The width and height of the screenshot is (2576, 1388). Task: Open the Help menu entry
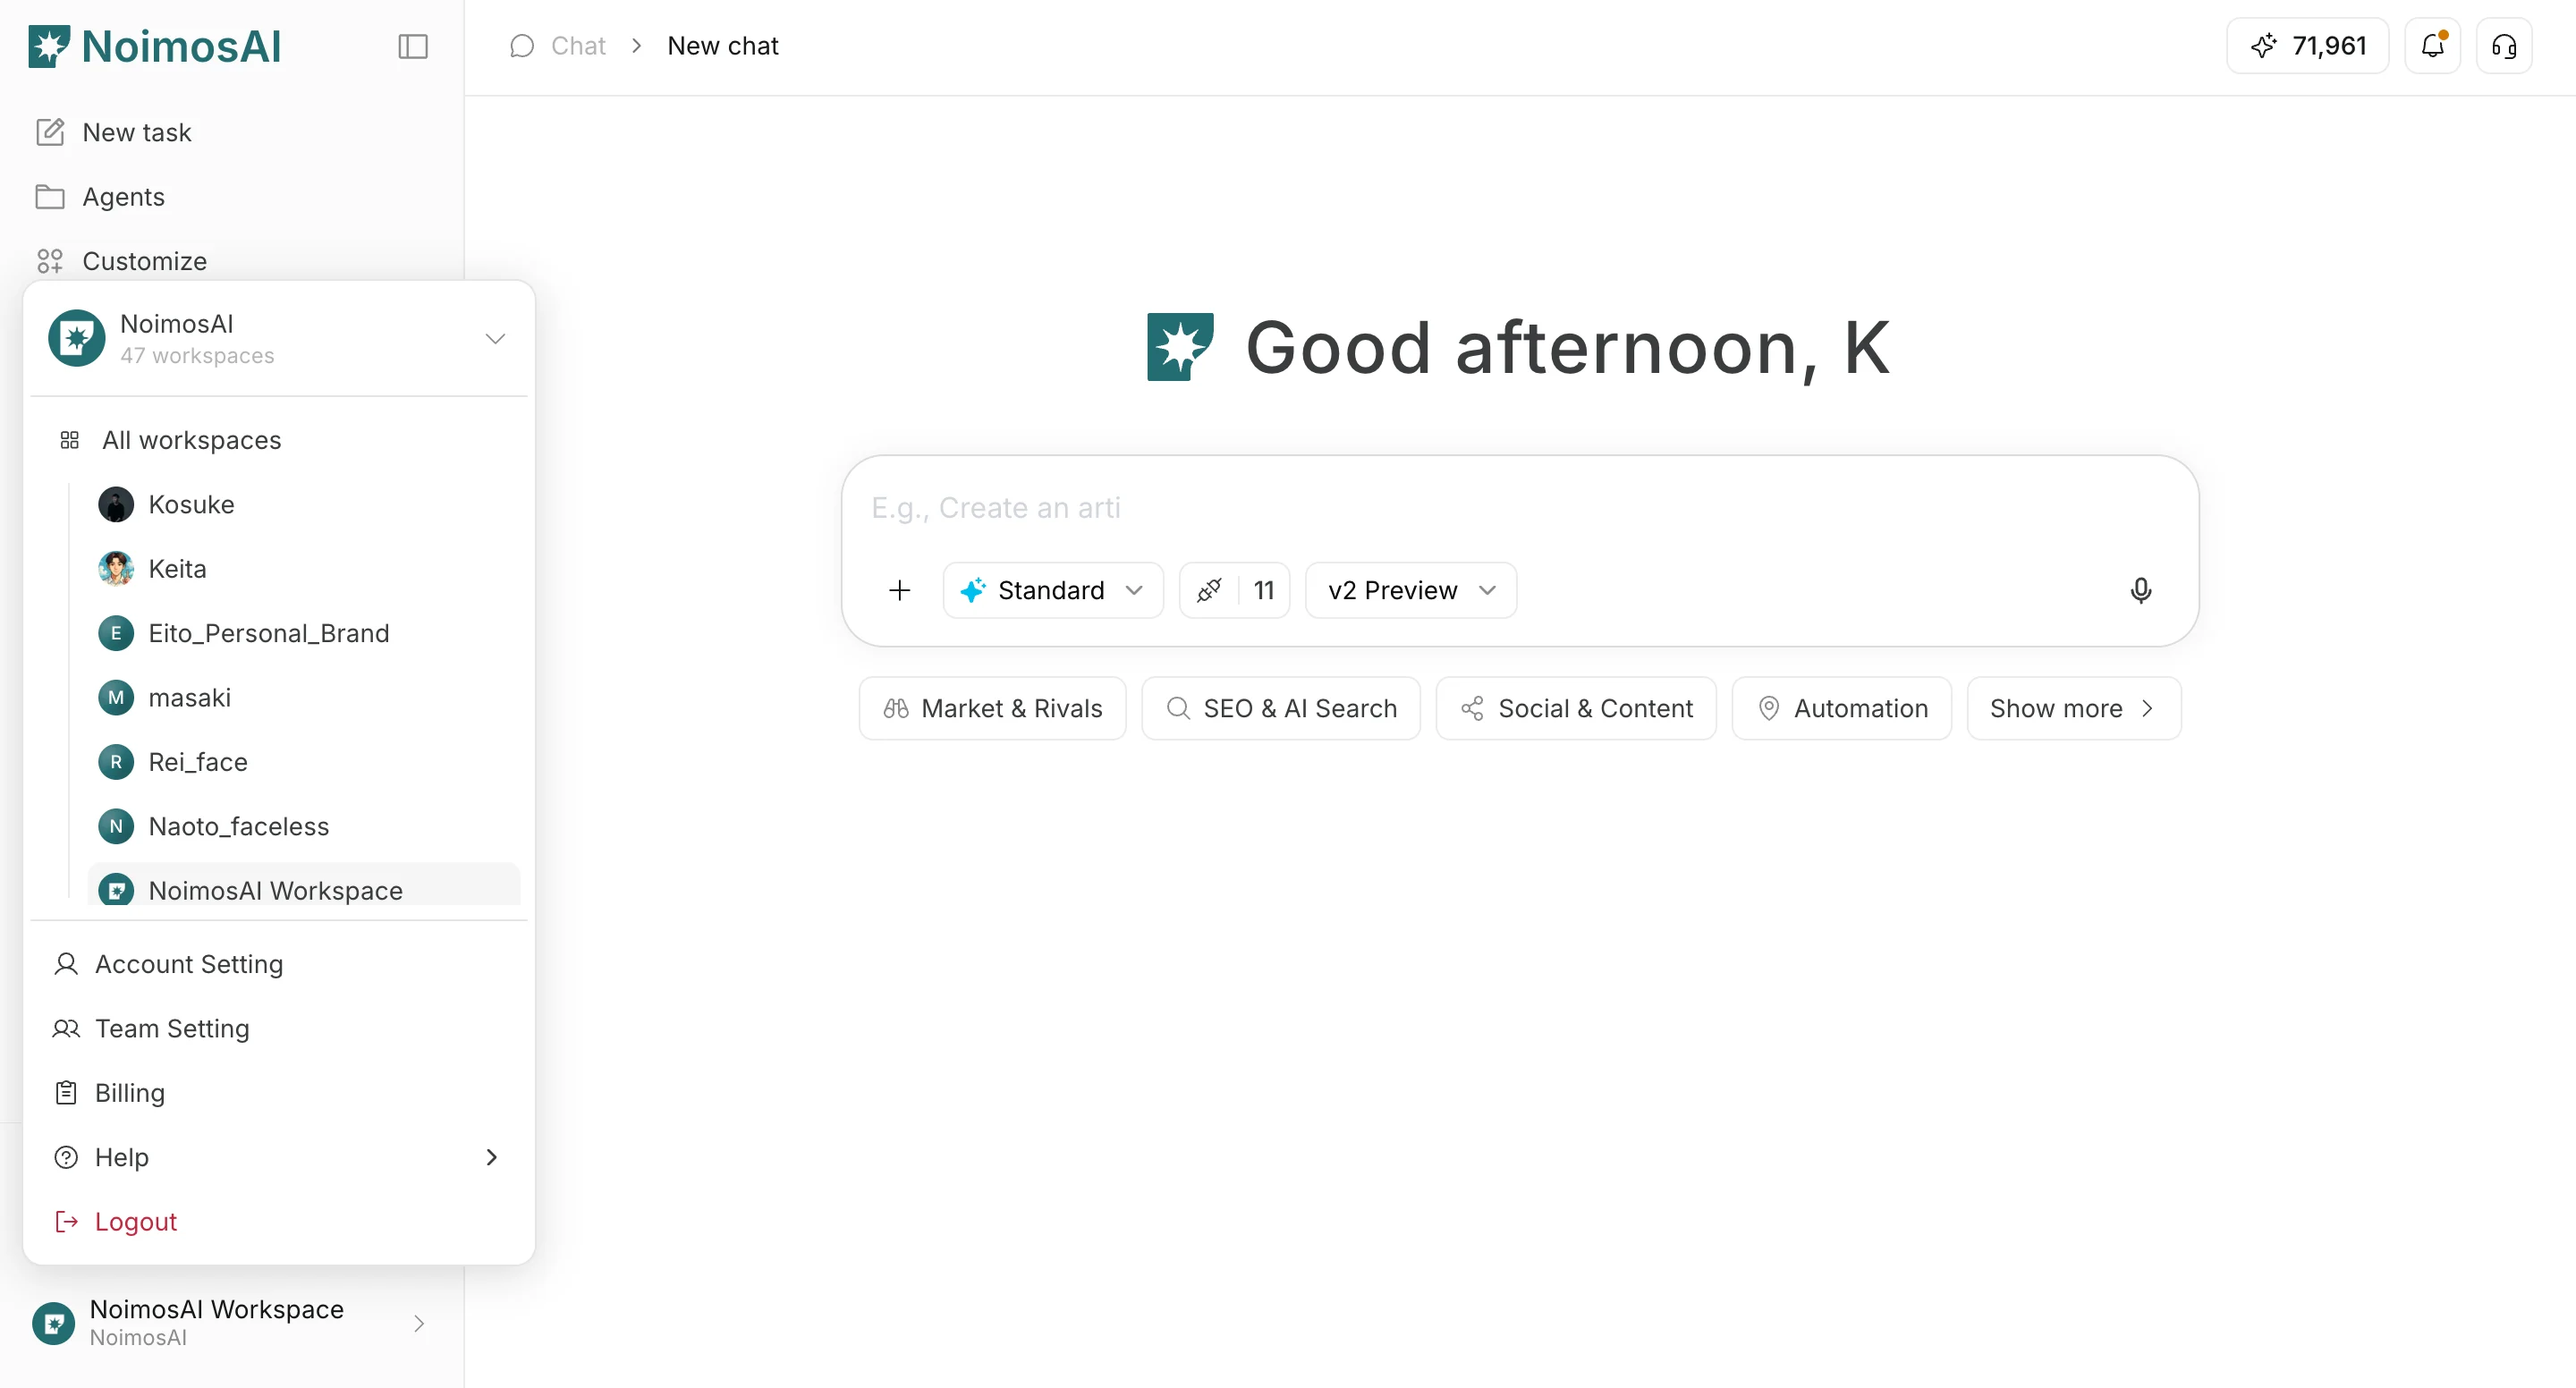279,1157
